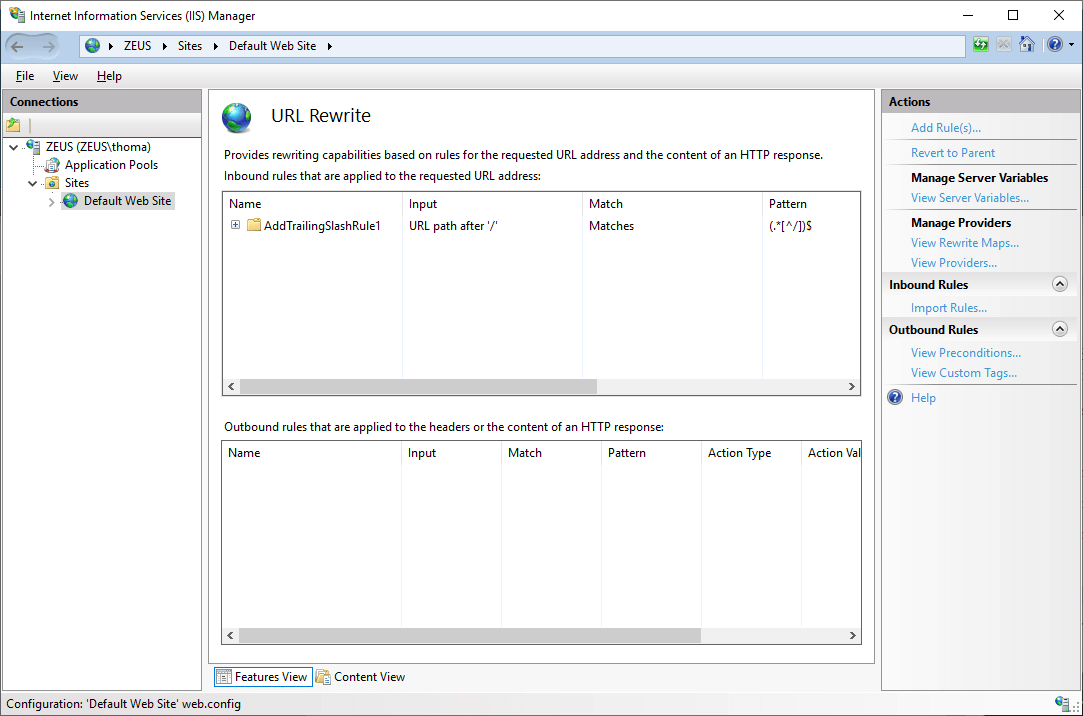Viewport: 1083px width, 716px height.
Task: Open breadcrumb arrow after Sites
Action: (x=215, y=46)
